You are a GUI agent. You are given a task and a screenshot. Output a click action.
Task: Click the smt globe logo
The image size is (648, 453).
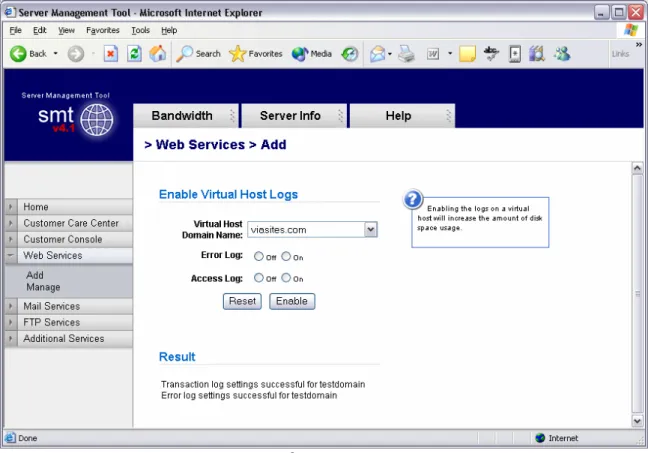tap(97, 120)
